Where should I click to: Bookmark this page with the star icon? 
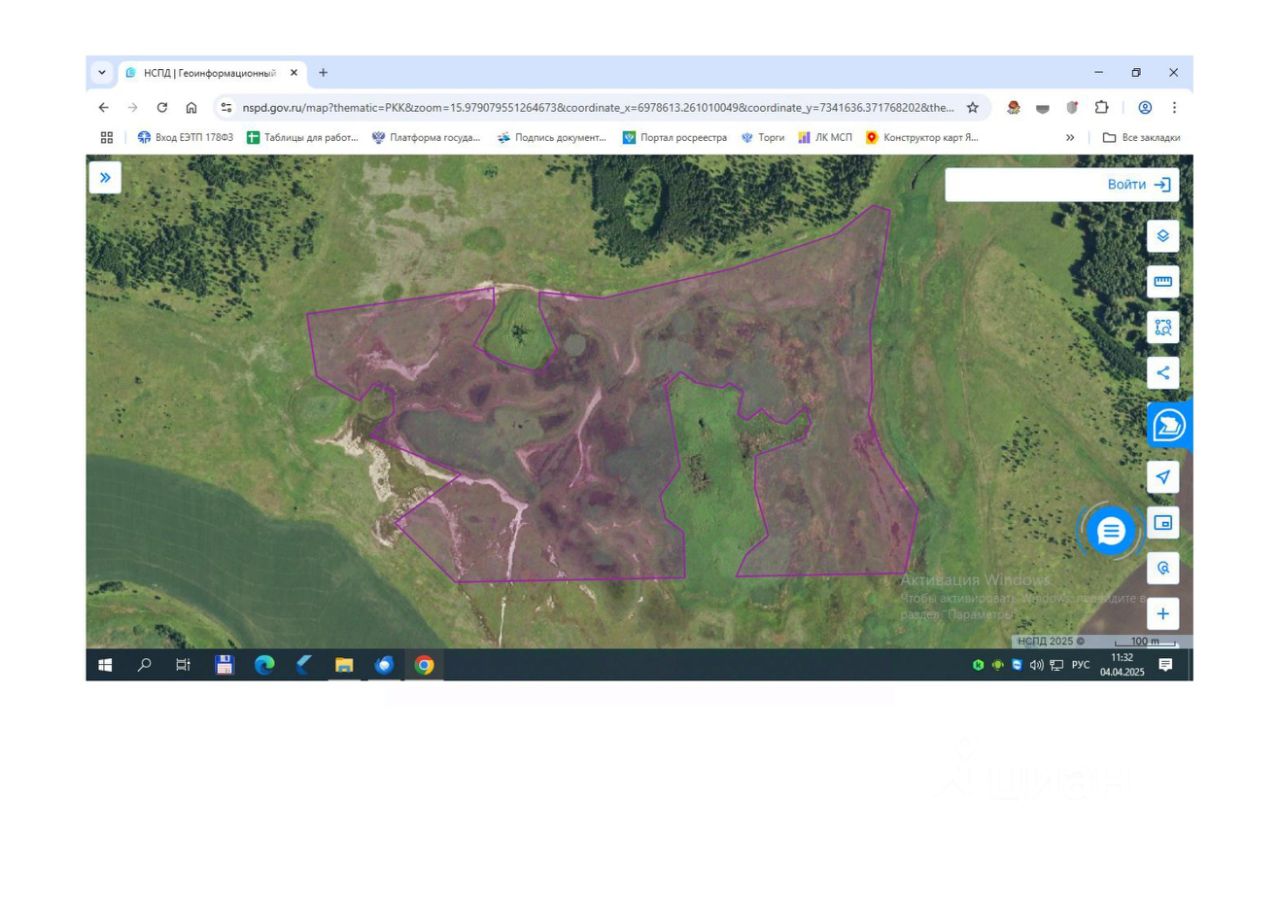coord(972,108)
